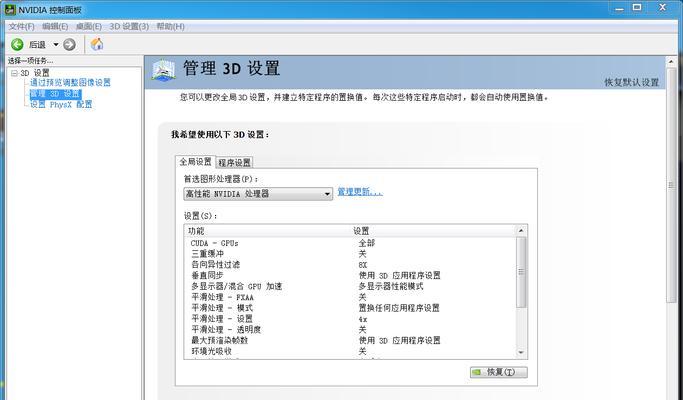Click the 8X anisotropic filtering value
This screenshot has width=683, height=400.
(363, 265)
